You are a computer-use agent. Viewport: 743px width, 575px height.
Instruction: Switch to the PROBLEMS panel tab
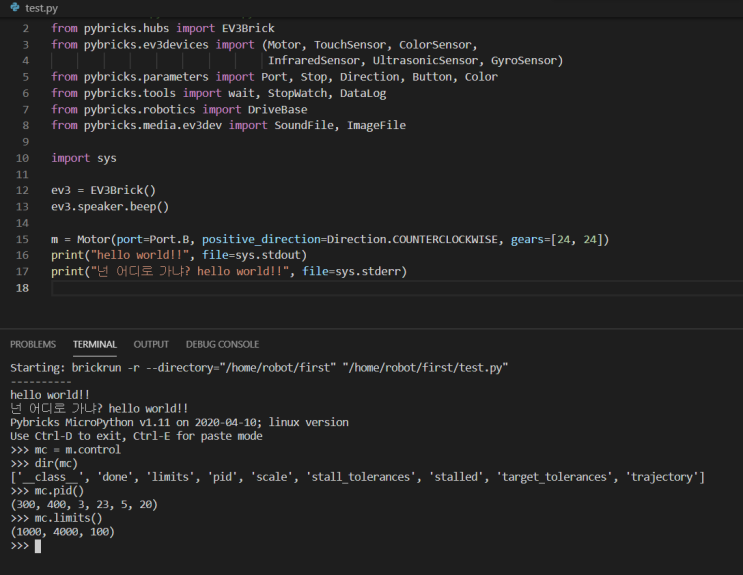coord(33,344)
